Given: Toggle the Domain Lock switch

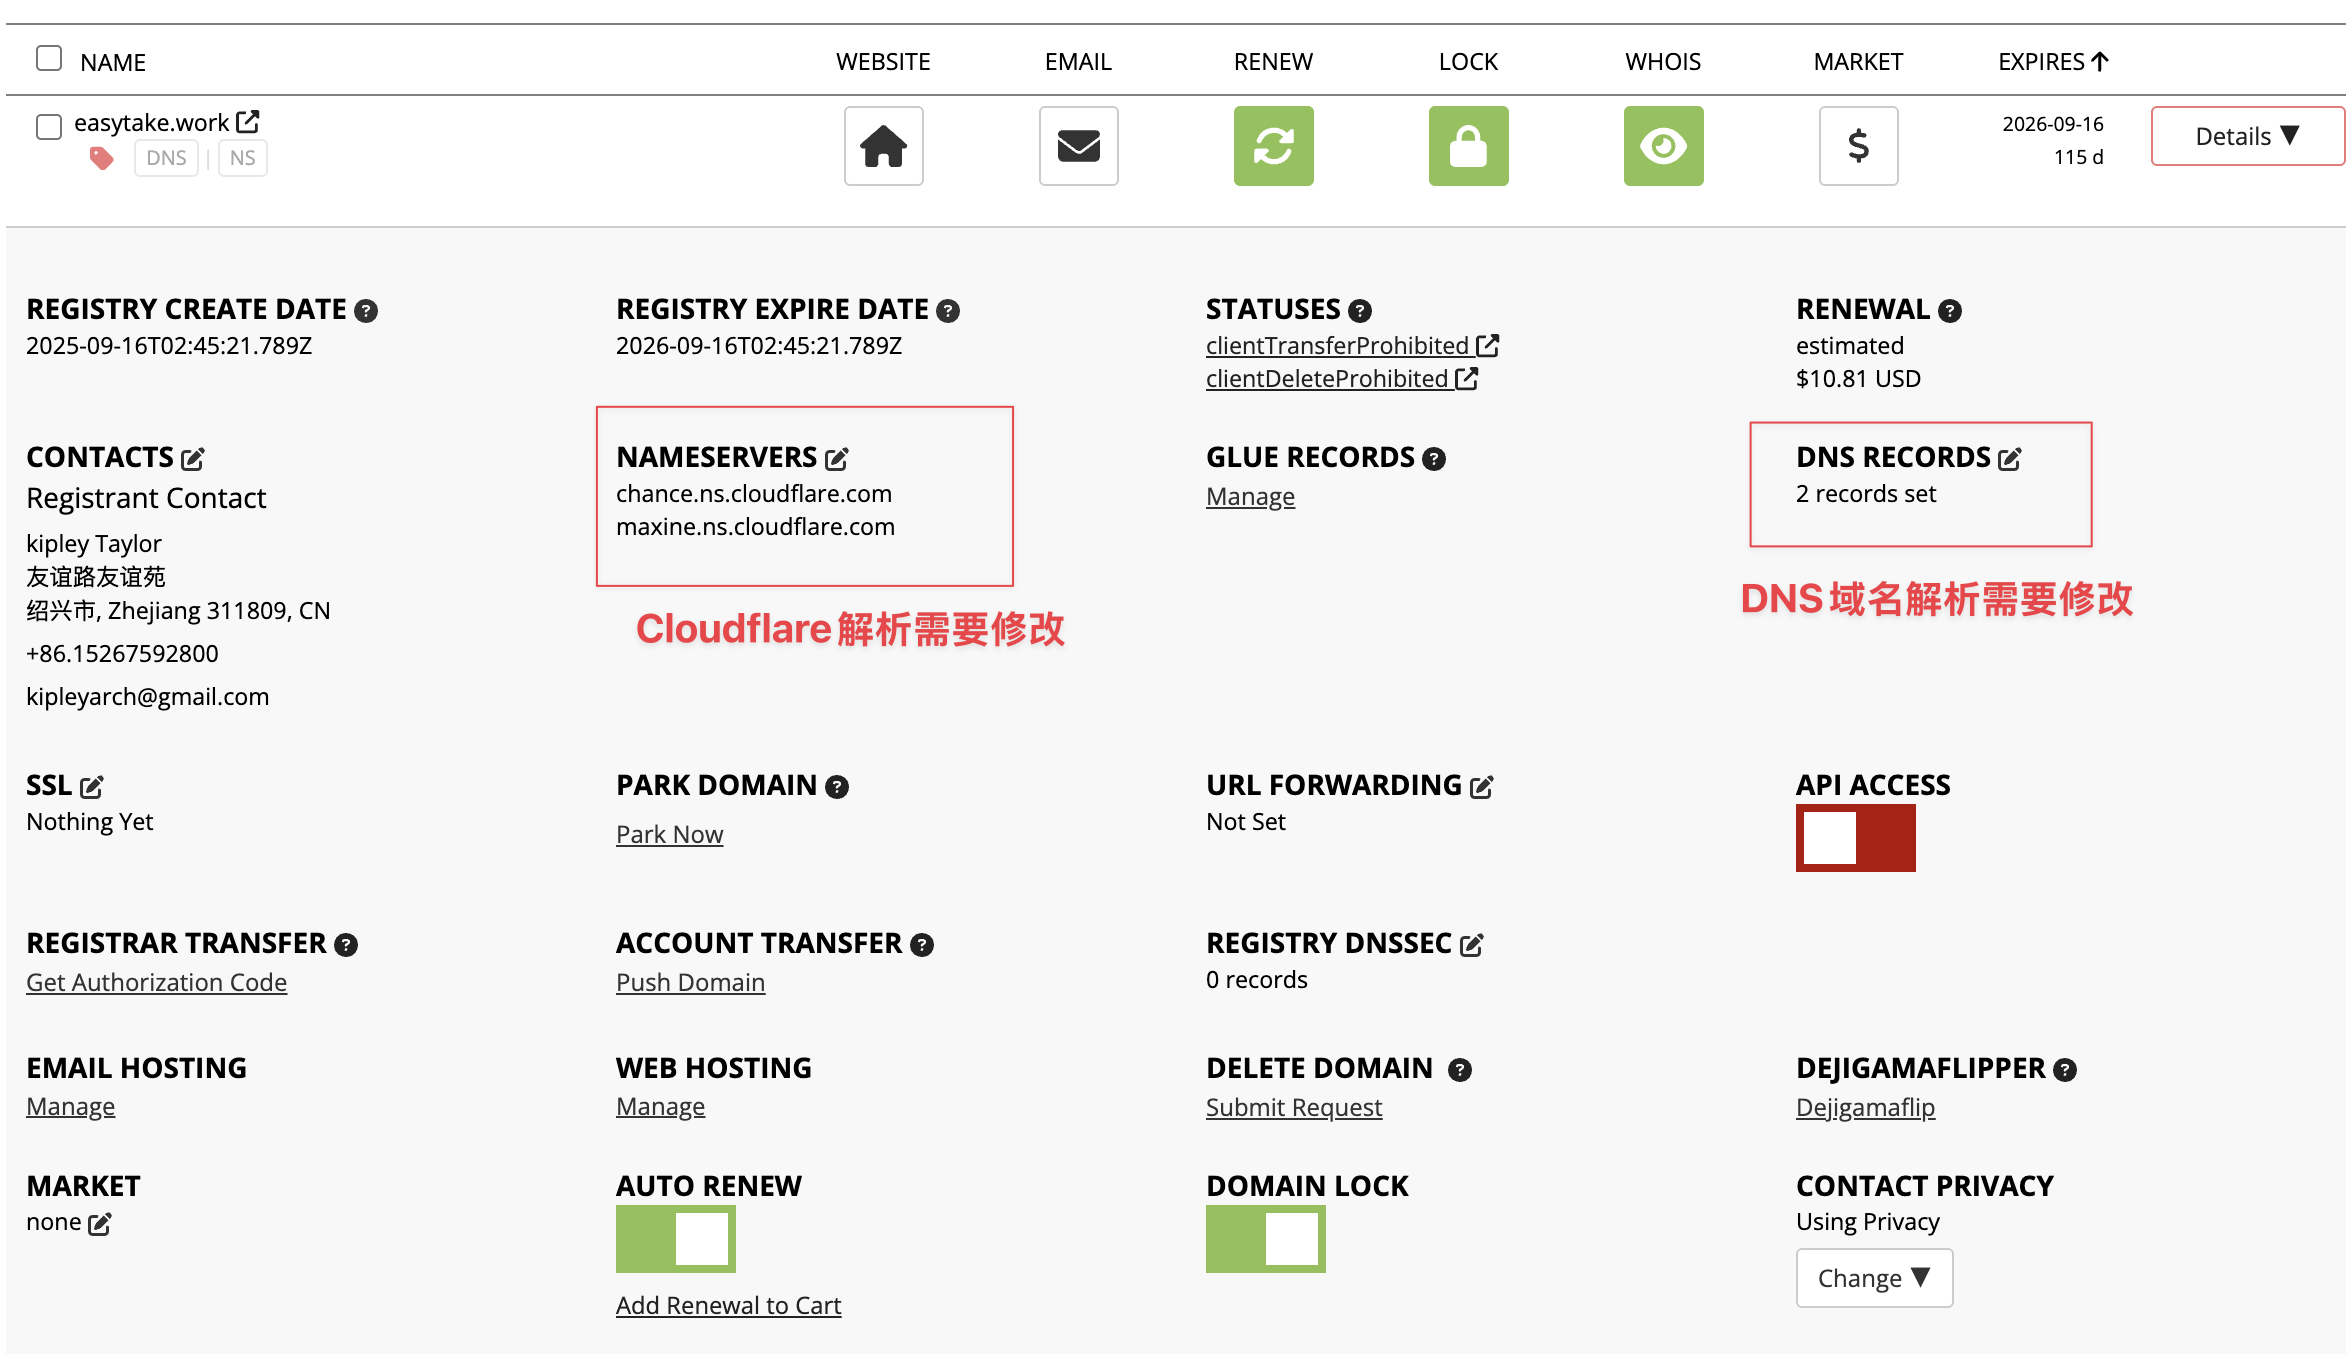Looking at the screenshot, I should (1265, 1239).
